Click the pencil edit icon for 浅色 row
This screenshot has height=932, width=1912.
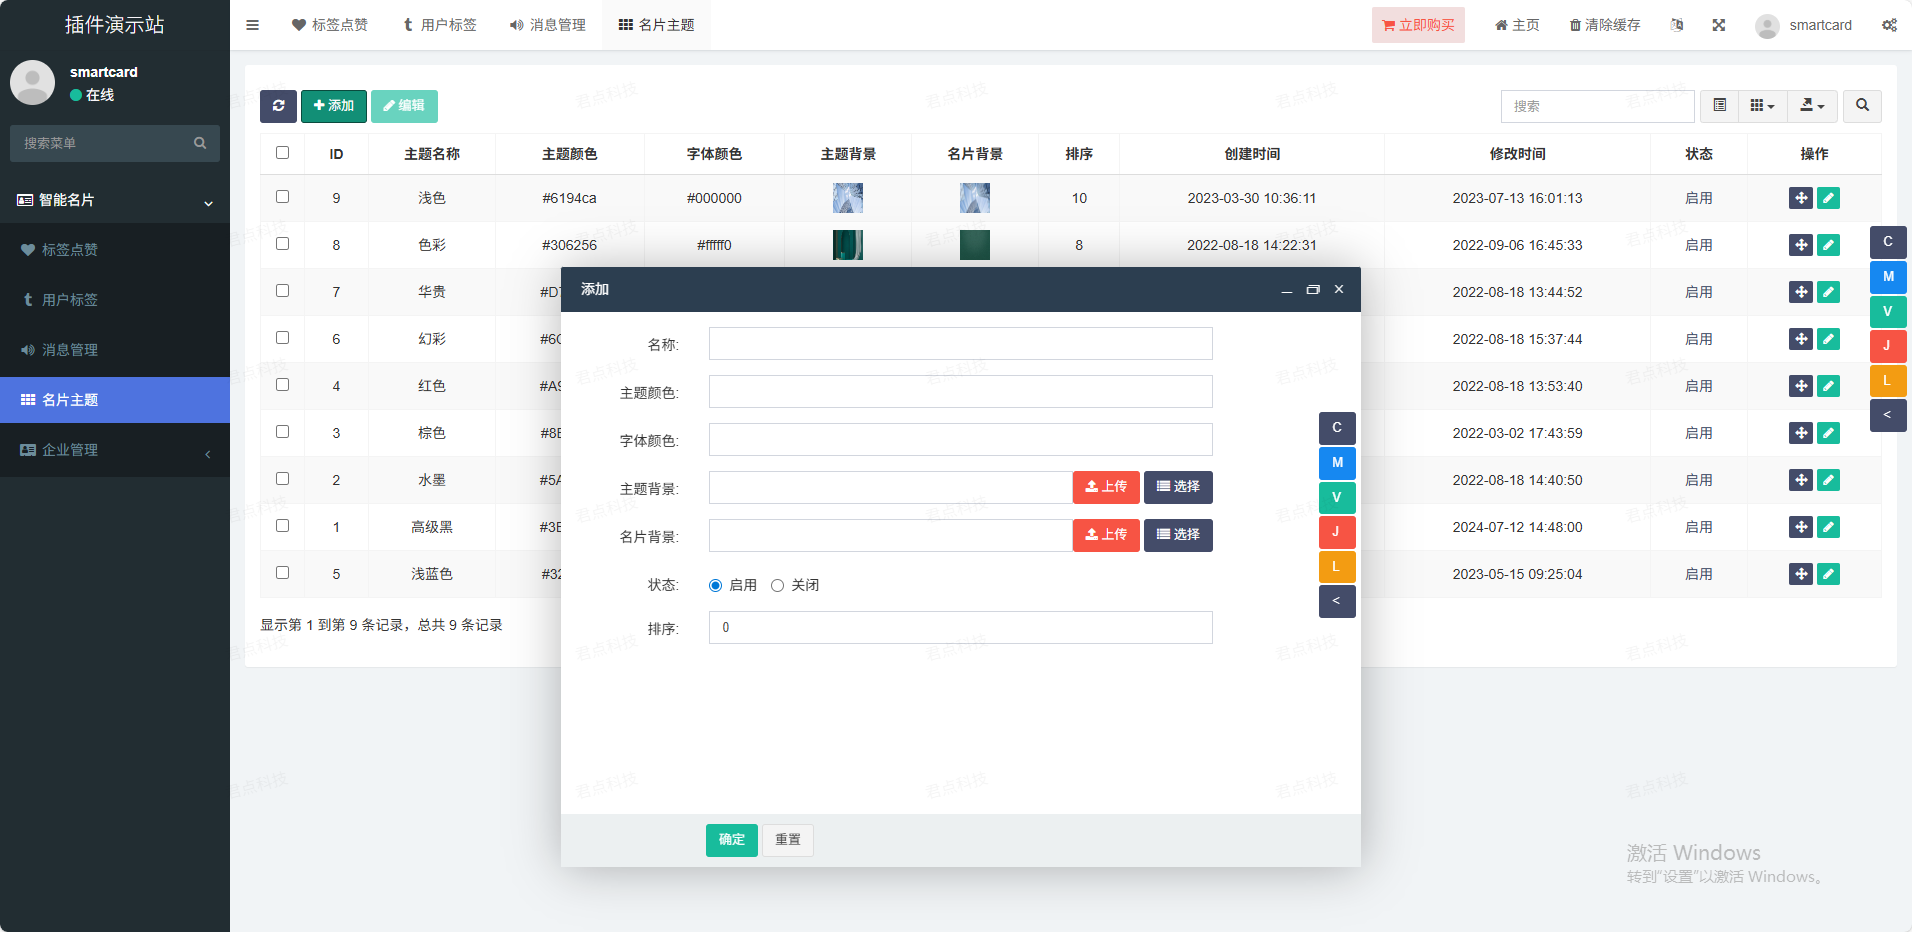1828,198
